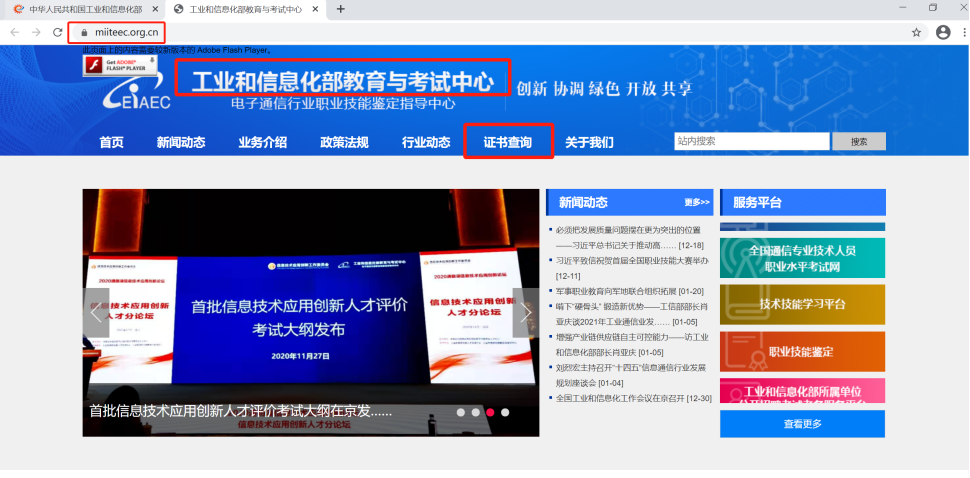Show the next carousel slide arrow

(x=526, y=312)
